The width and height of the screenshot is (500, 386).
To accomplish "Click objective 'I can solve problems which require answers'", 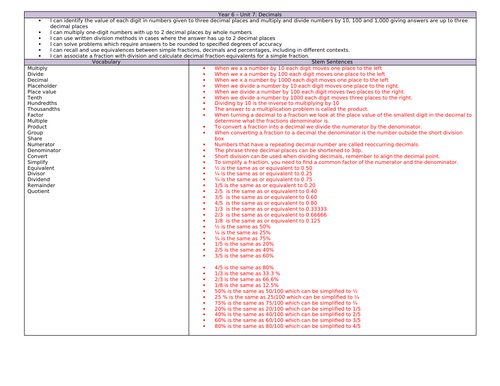I will pyautogui.click(x=166, y=44).
